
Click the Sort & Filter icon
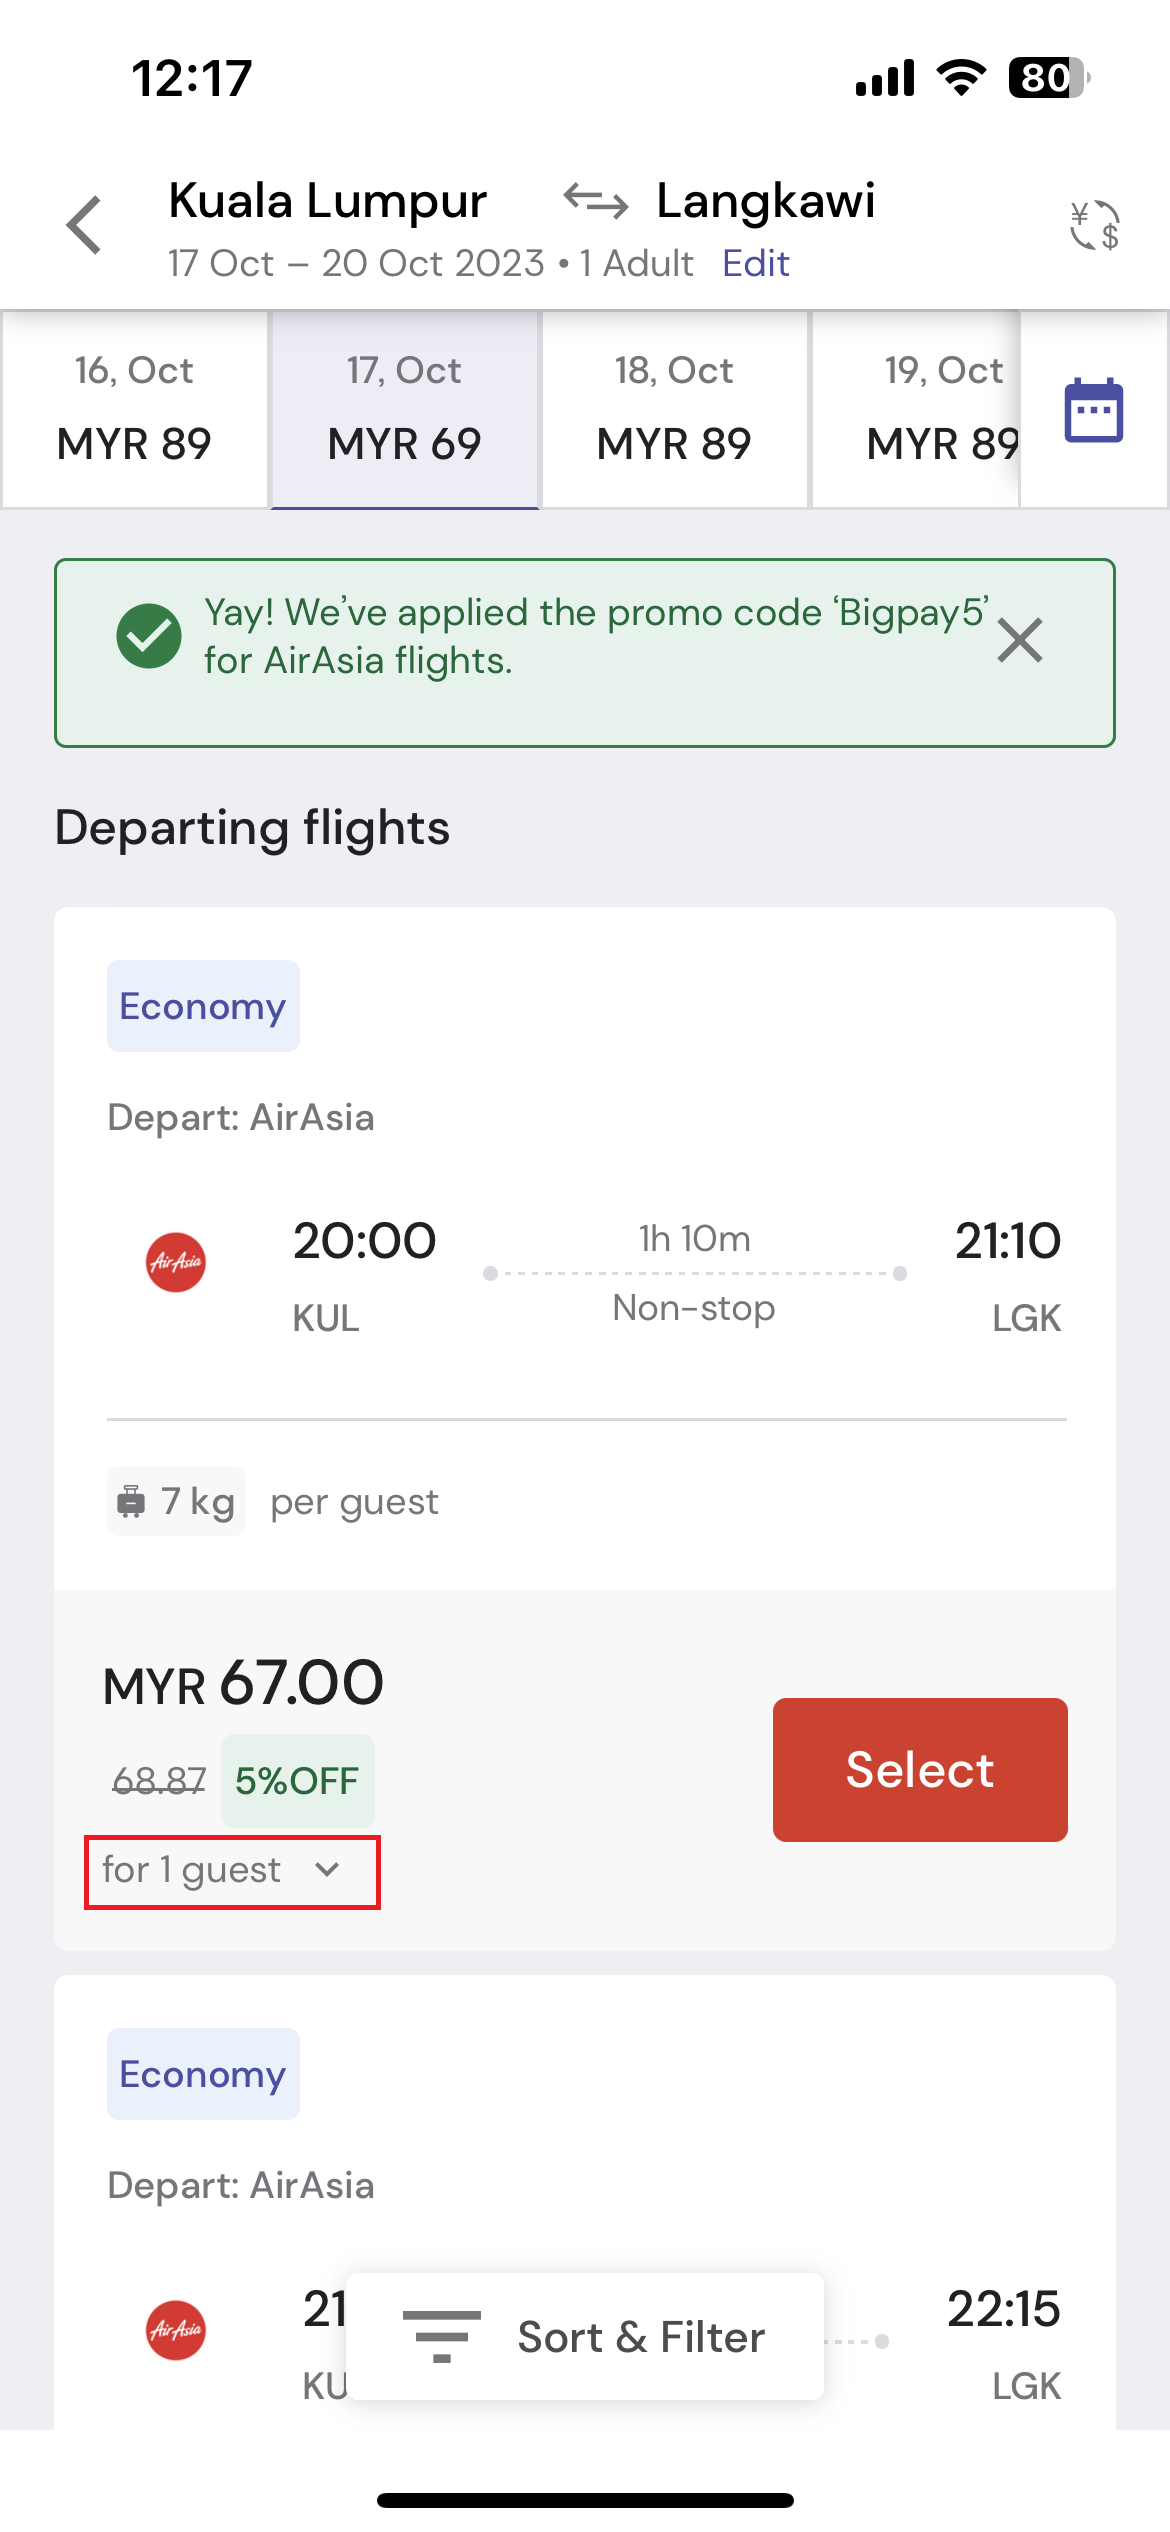pos(441,2337)
